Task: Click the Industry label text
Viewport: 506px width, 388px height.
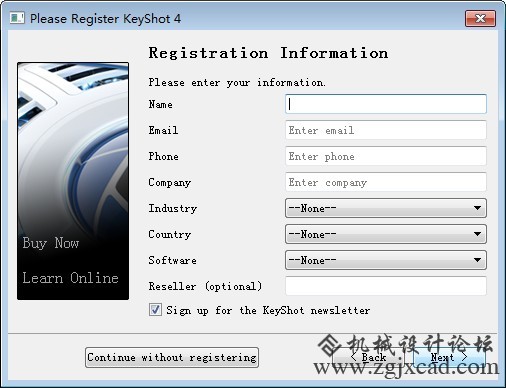Action: 173,208
